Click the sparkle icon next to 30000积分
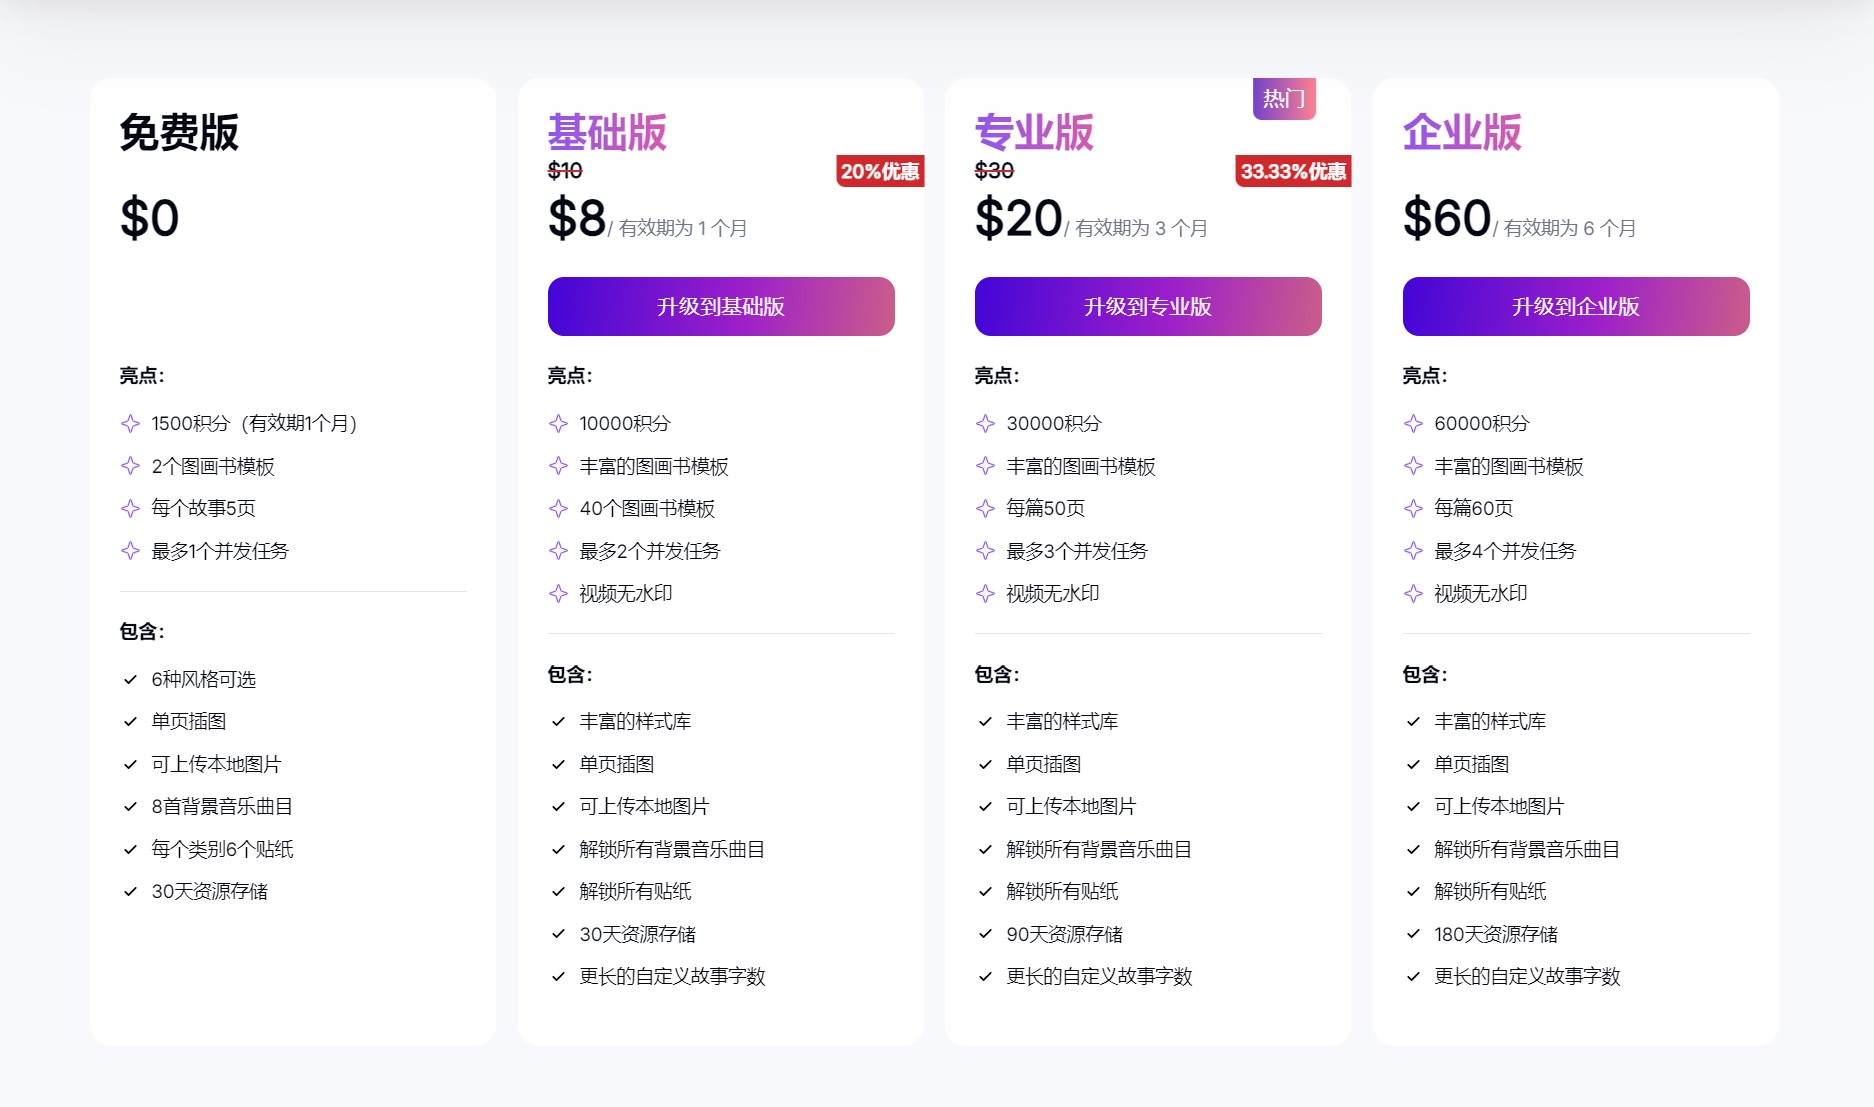 (x=985, y=423)
